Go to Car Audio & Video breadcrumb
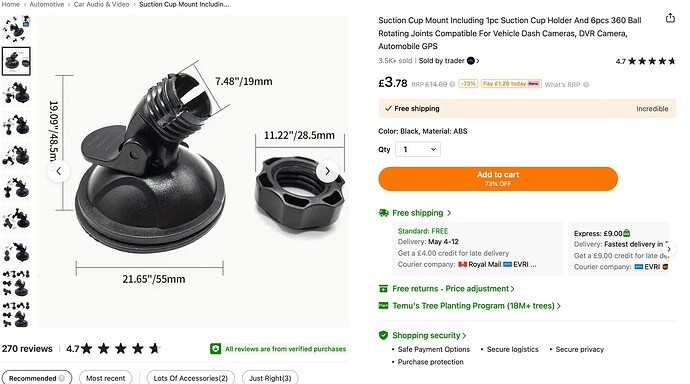The height and width of the screenshot is (384, 690). 101,4
